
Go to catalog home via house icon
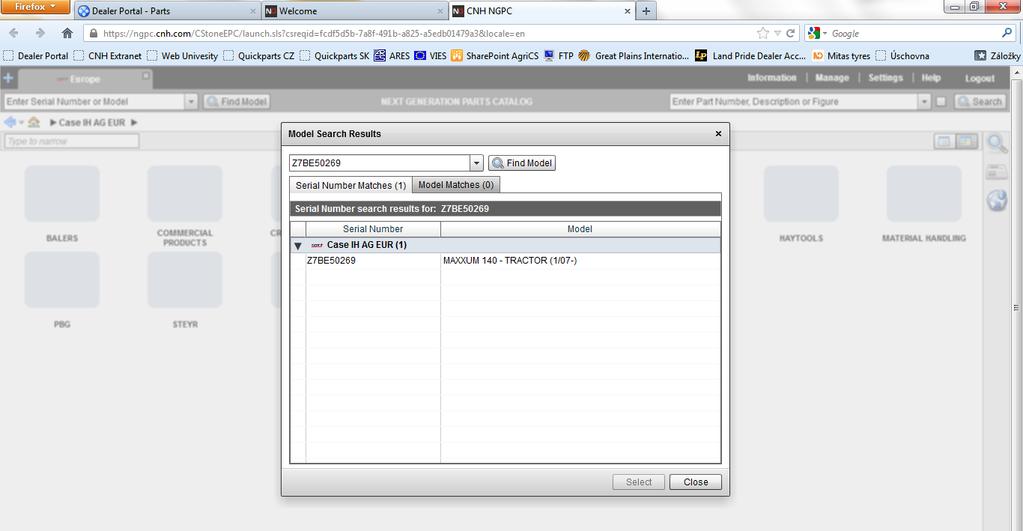(34, 122)
